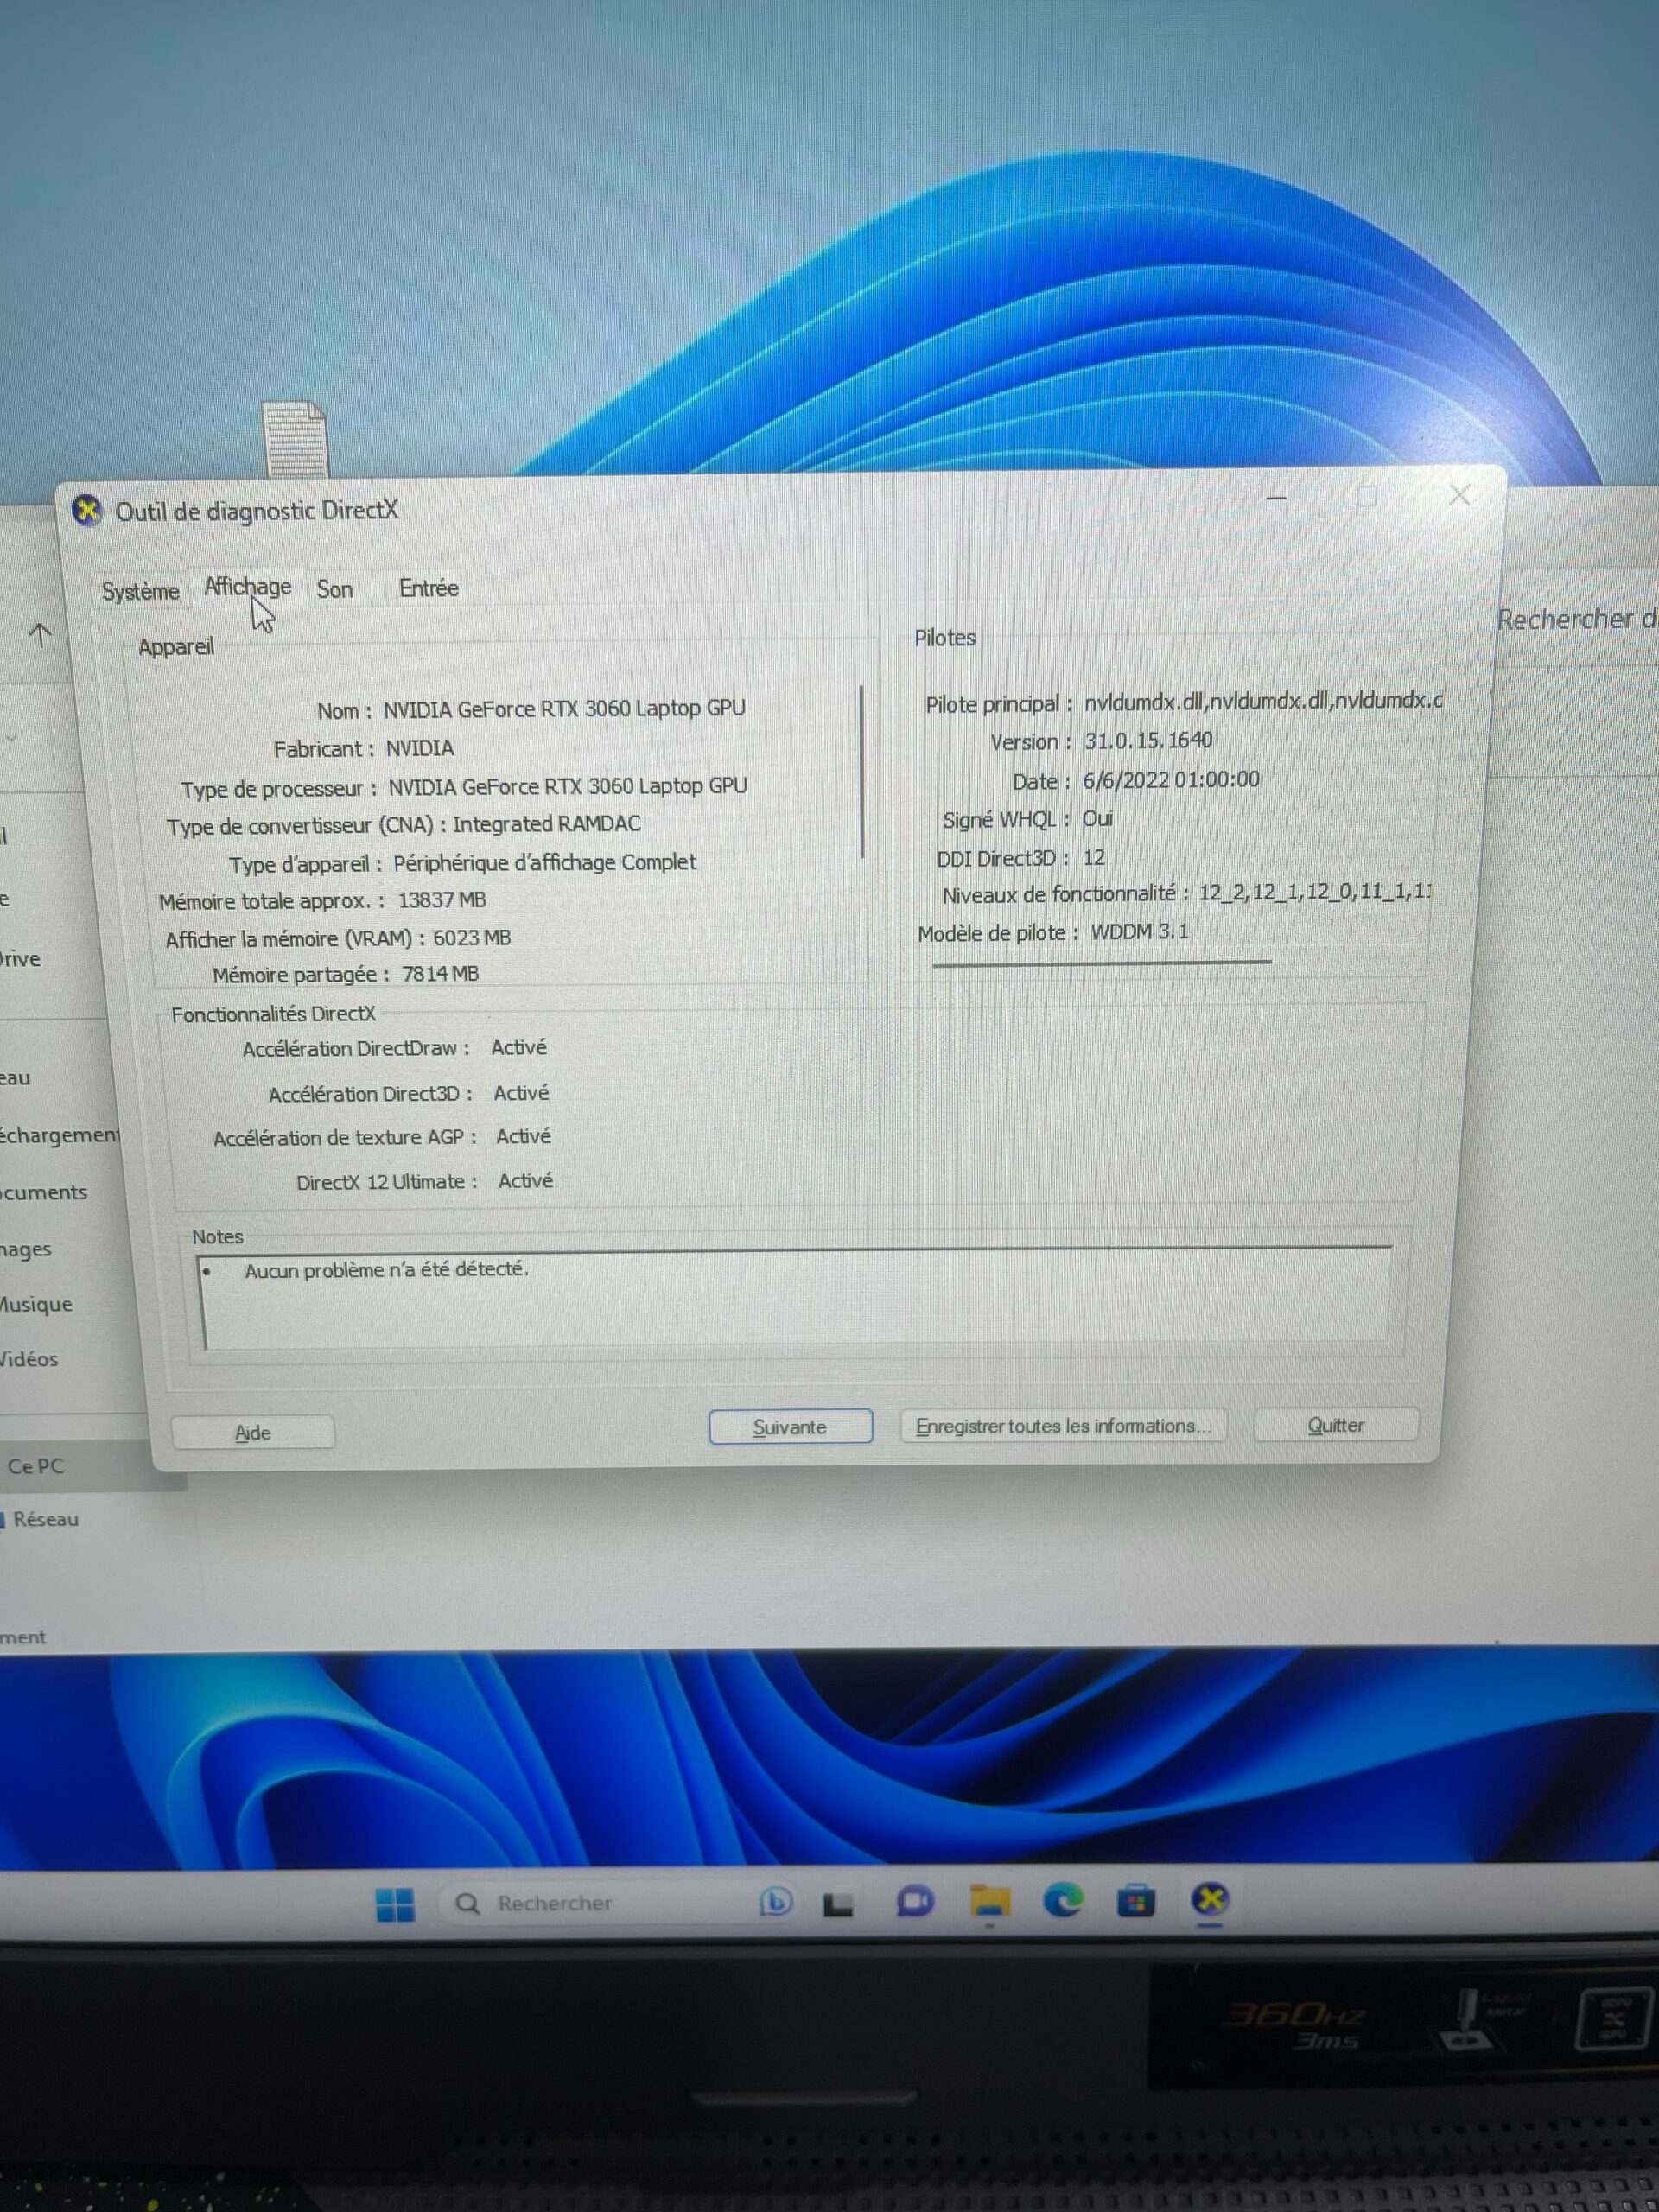The height and width of the screenshot is (2212, 1659).
Task: Select Réseau in Explorer sidebar
Action: click(45, 1519)
